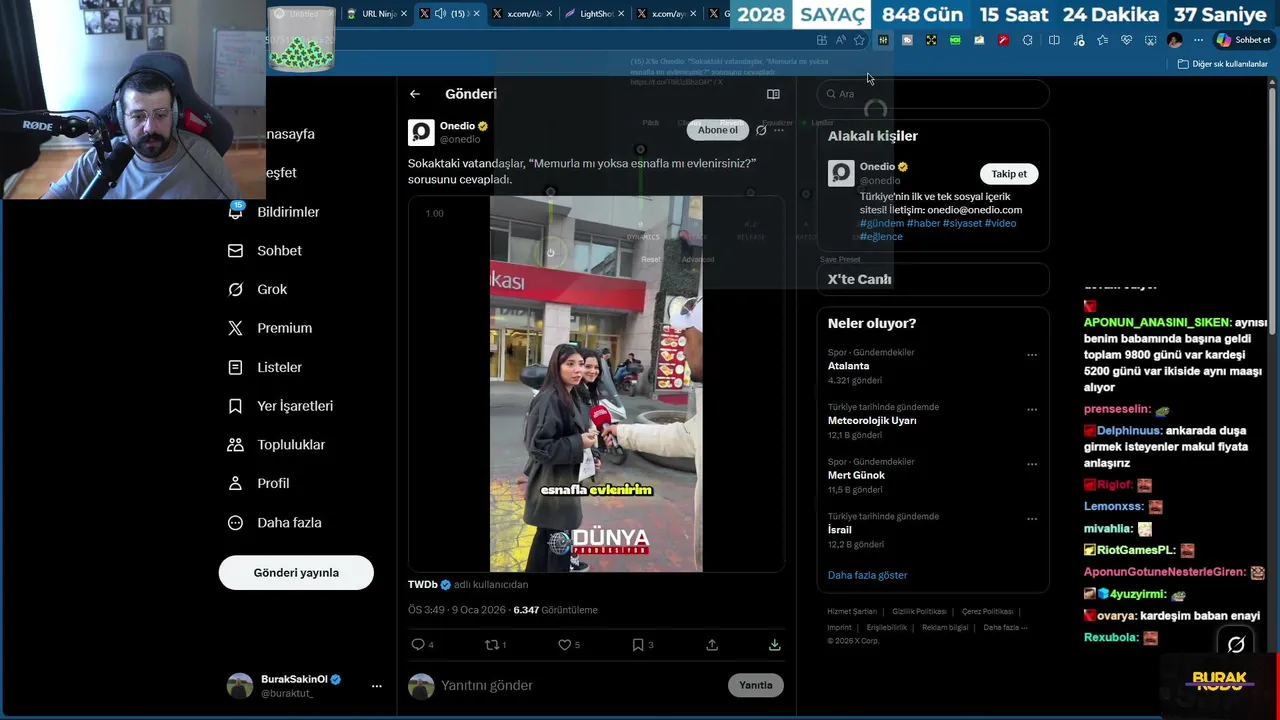Open Atalanta trending topic
This screenshot has height=720, width=1280.
click(848, 366)
